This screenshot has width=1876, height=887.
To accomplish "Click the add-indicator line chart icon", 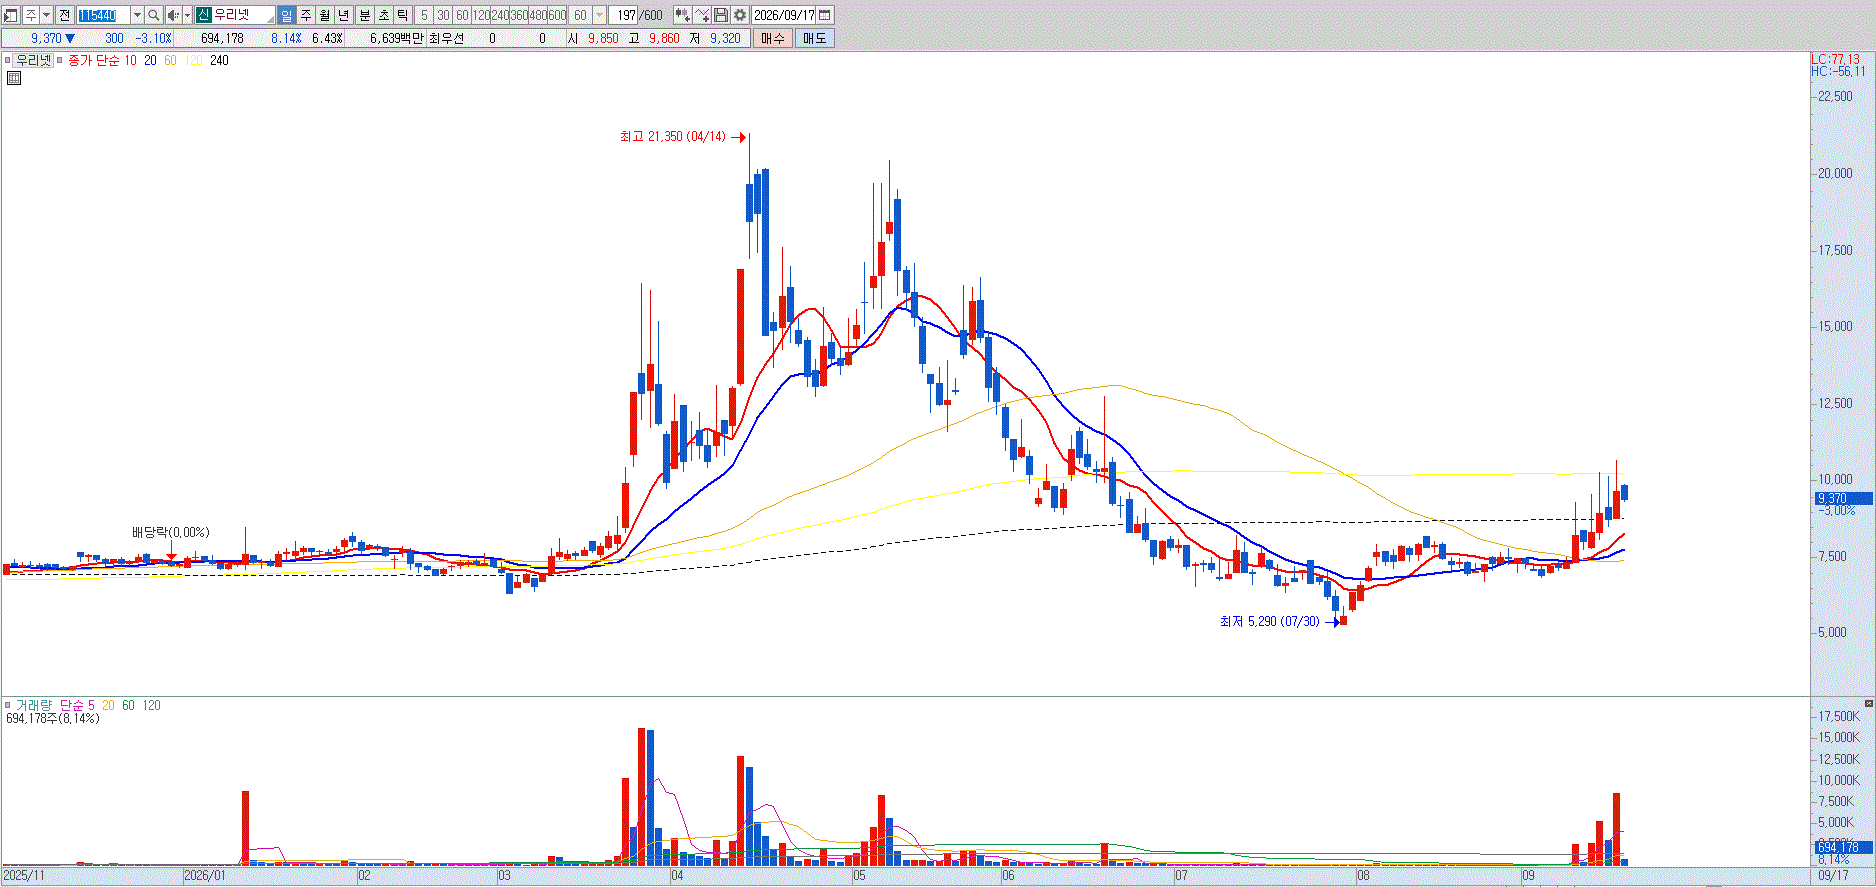I will tap(702, 15).
